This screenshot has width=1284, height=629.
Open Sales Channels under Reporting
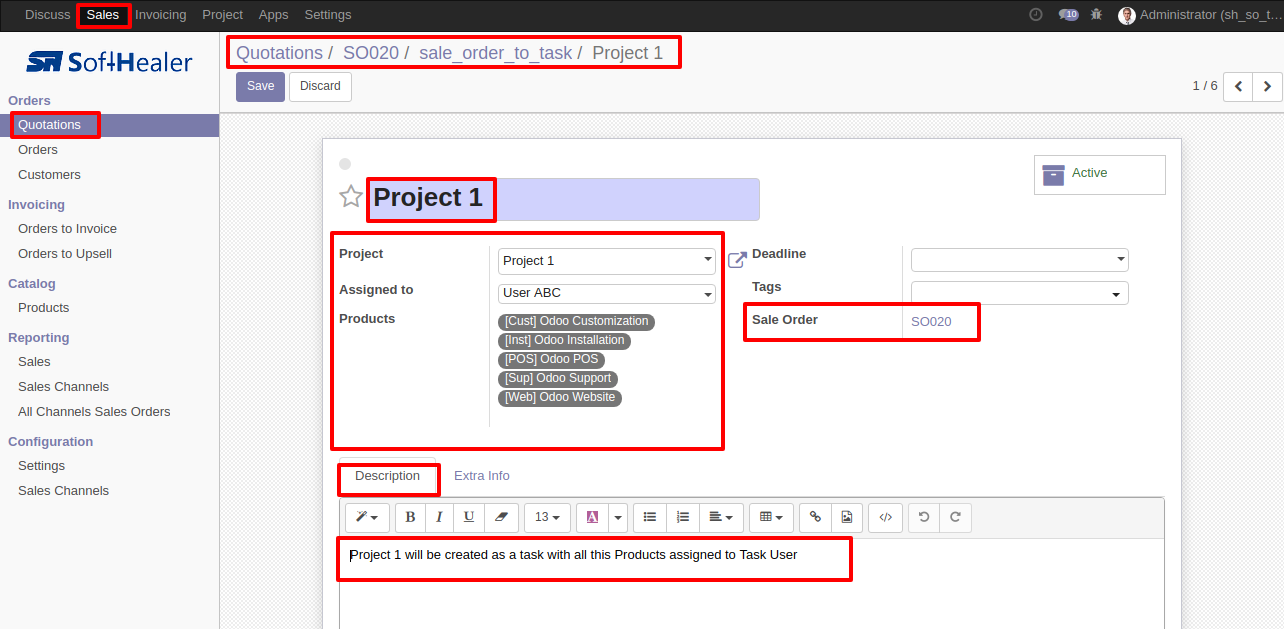(63, 387)
